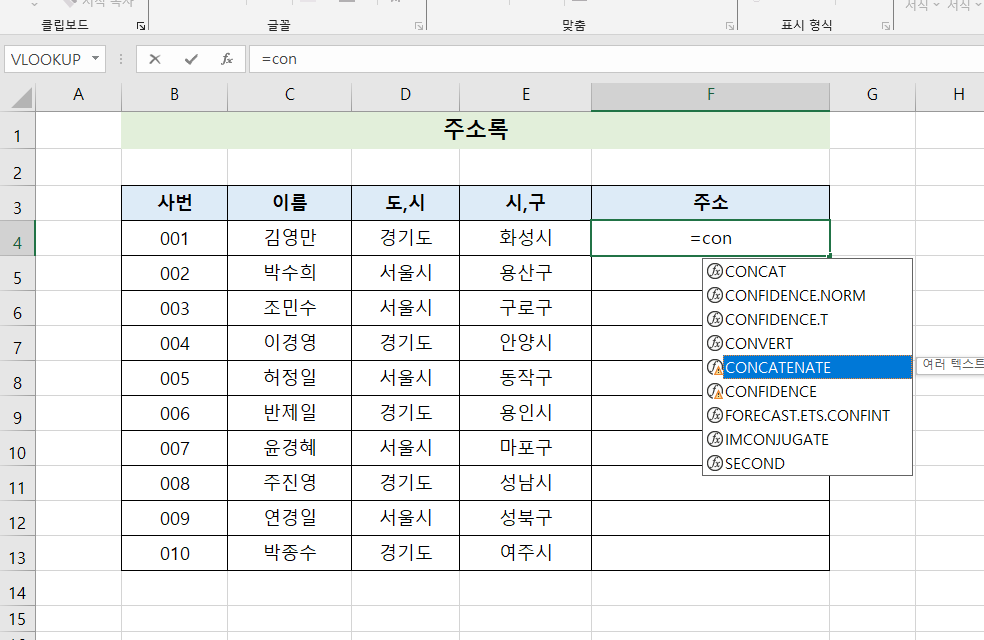Expand the Name Box dropdown arrow
The width and height of the screenshot is (984, 640).
(95, 58)
